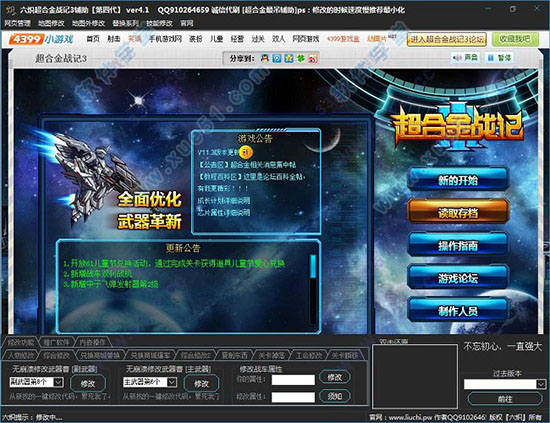Click the orange 新 badge in 游戏公告

coord(247,152)
